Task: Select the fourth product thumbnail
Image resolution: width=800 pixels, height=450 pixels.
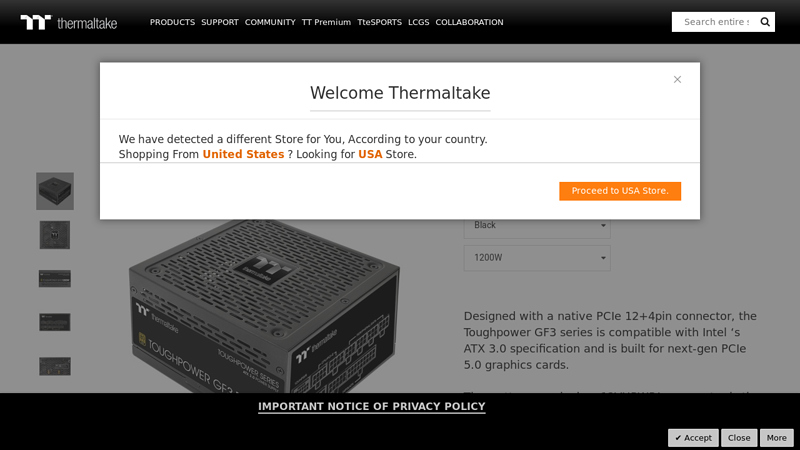Action: (x=55, y=322)
